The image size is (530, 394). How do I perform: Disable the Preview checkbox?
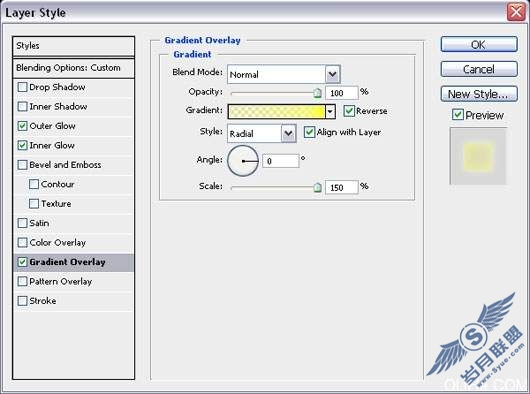[458, 115]
